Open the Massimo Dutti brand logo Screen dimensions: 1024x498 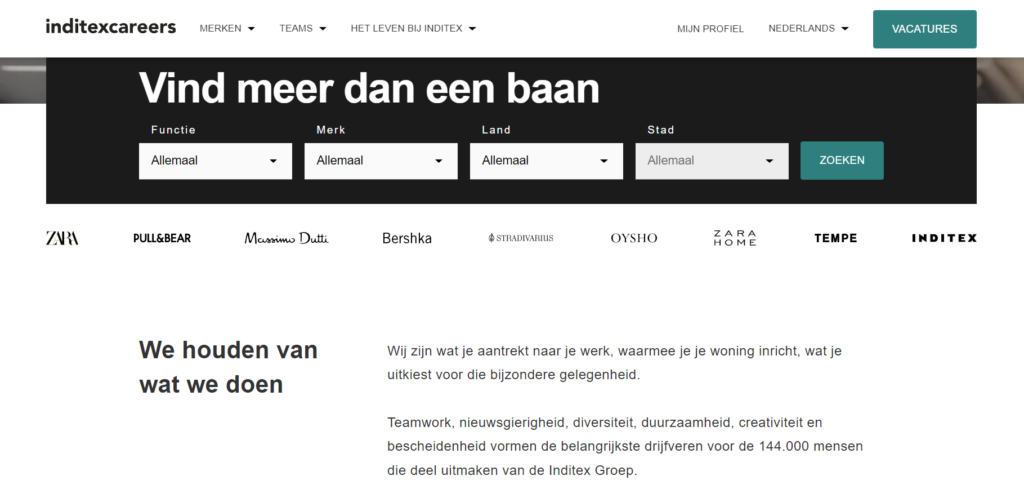(x=286, y=238)
